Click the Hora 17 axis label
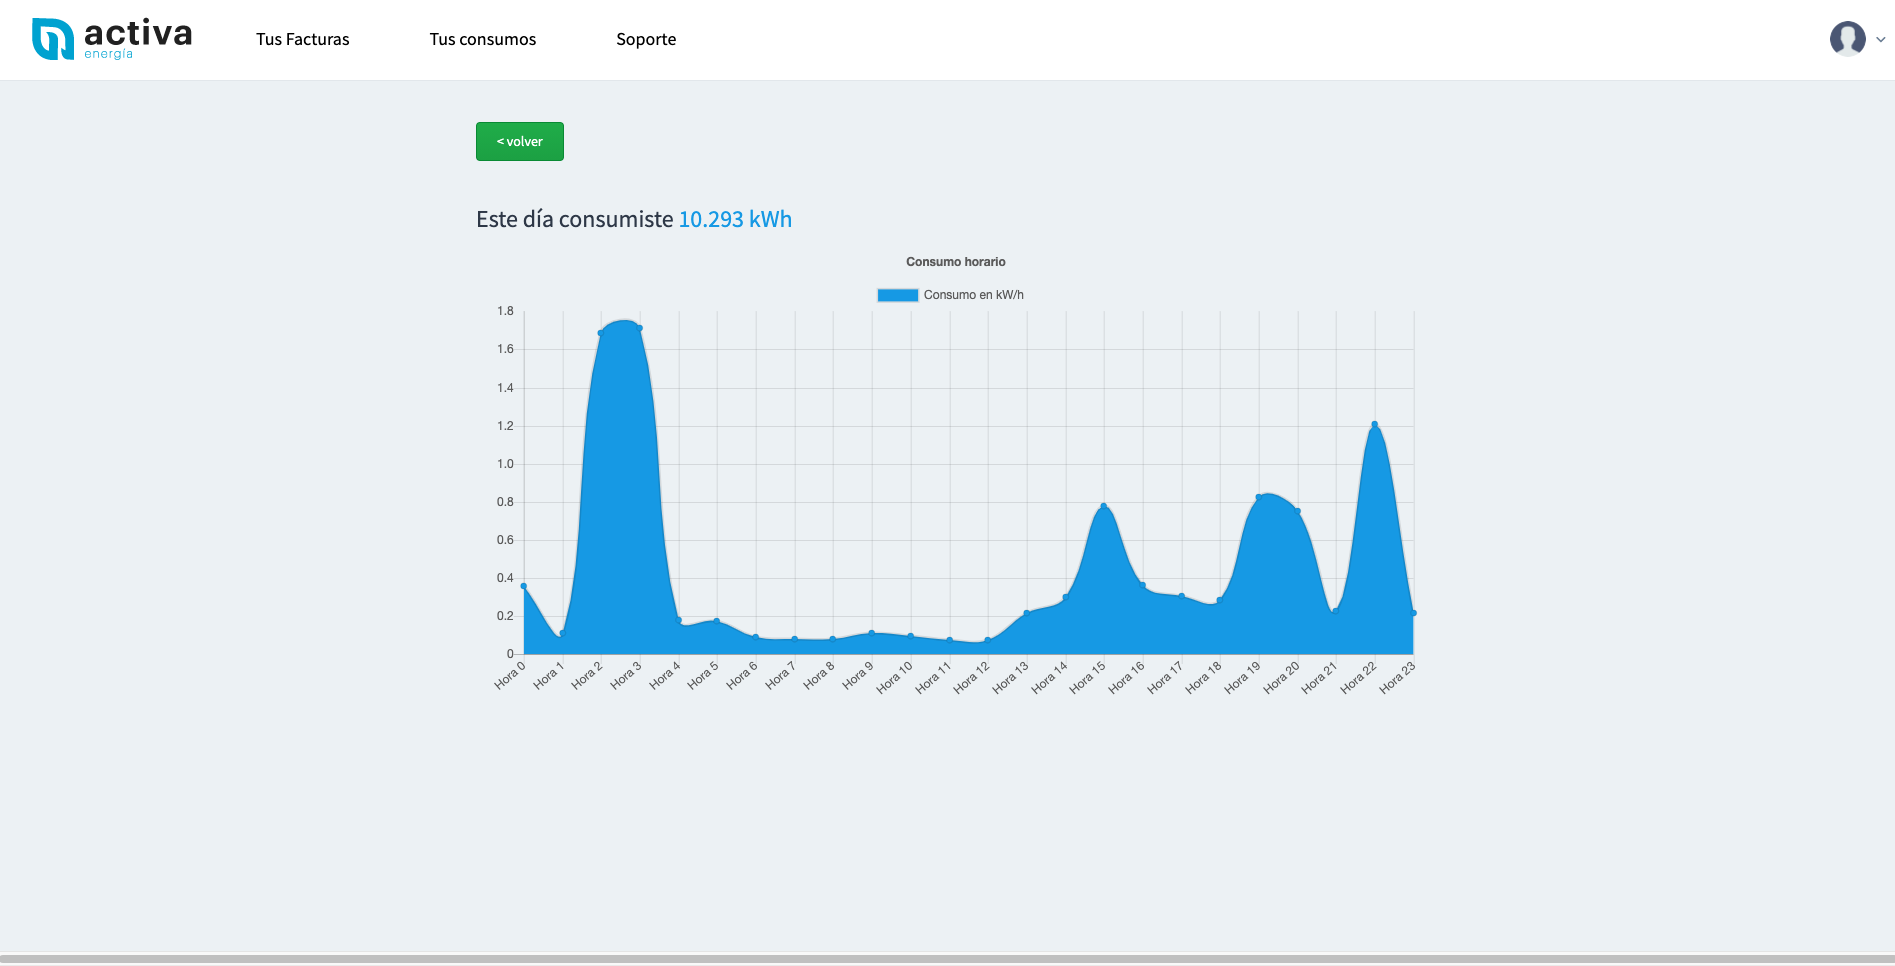1895x966 pixels. pyautogui.click(x=1165, y=677)
